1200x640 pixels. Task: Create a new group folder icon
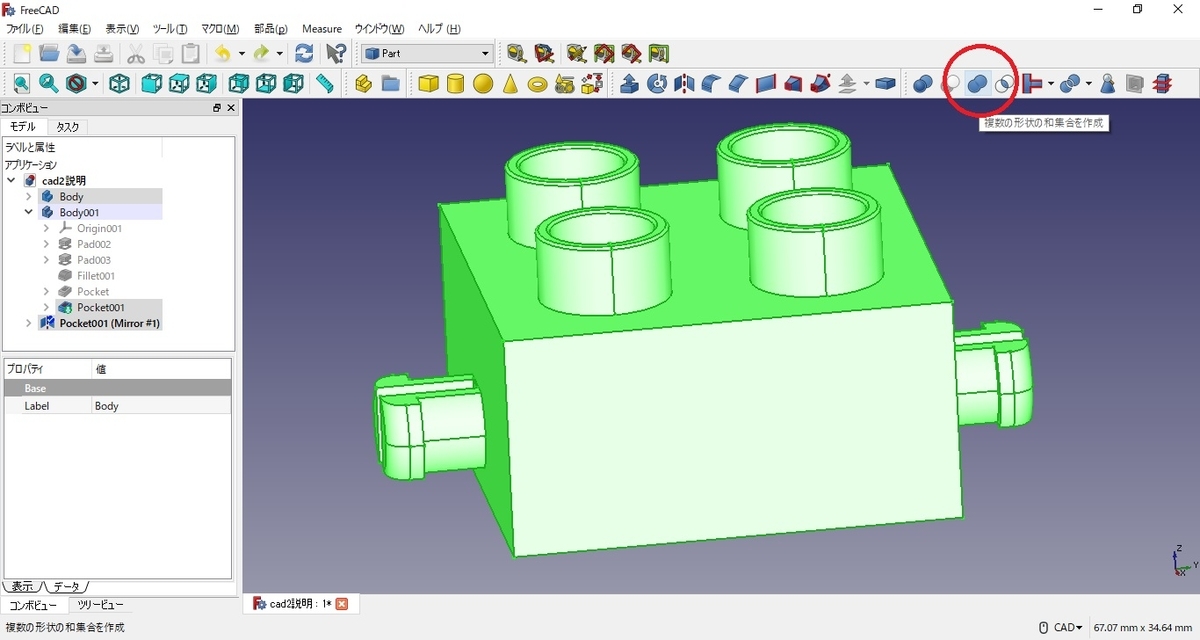[x=390, y=84]
